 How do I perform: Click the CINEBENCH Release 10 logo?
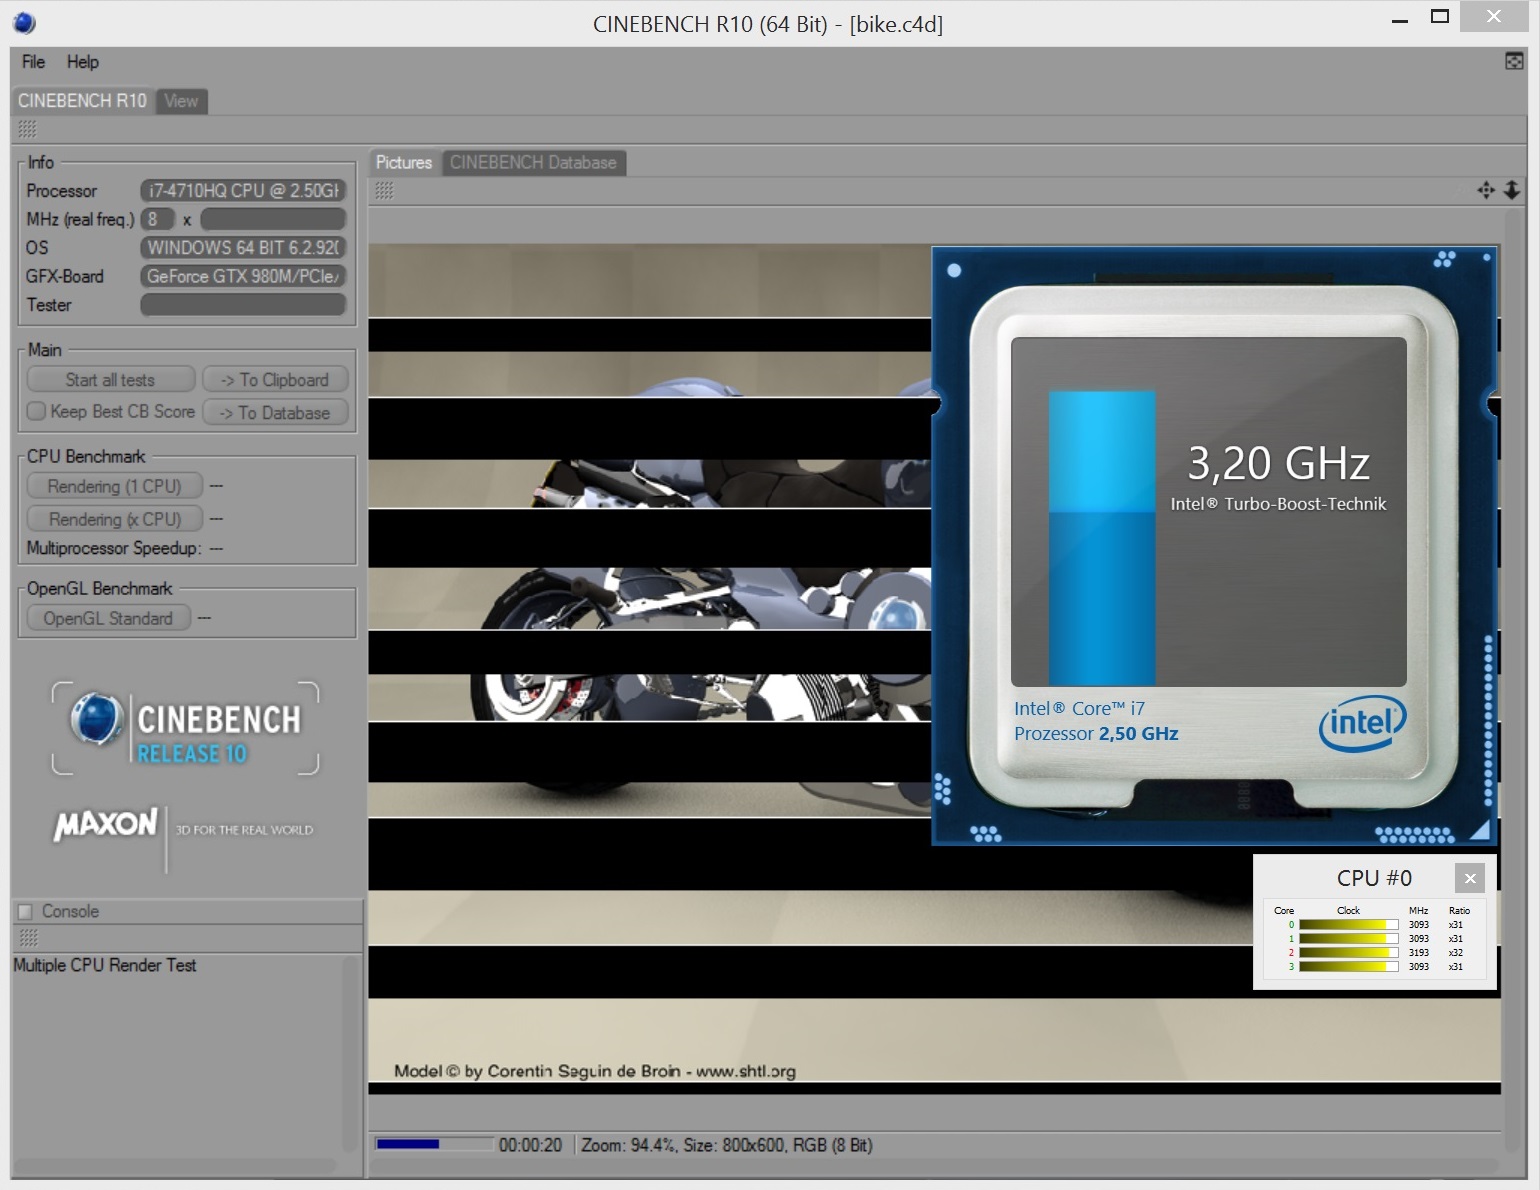[186, 729]
